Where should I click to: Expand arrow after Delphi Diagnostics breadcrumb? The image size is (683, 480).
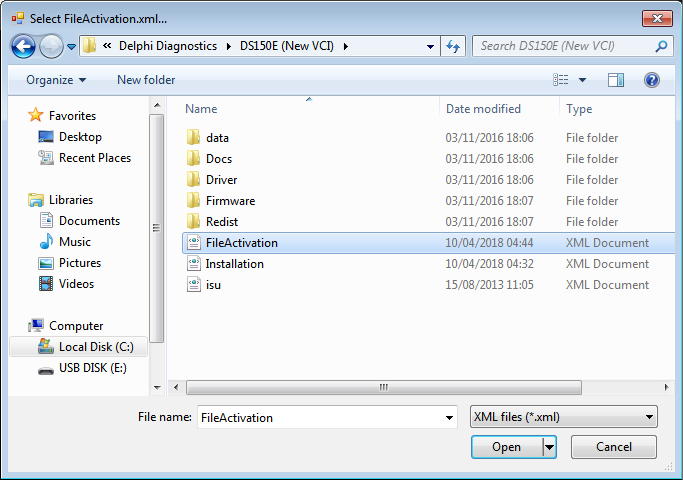[229, 46]
